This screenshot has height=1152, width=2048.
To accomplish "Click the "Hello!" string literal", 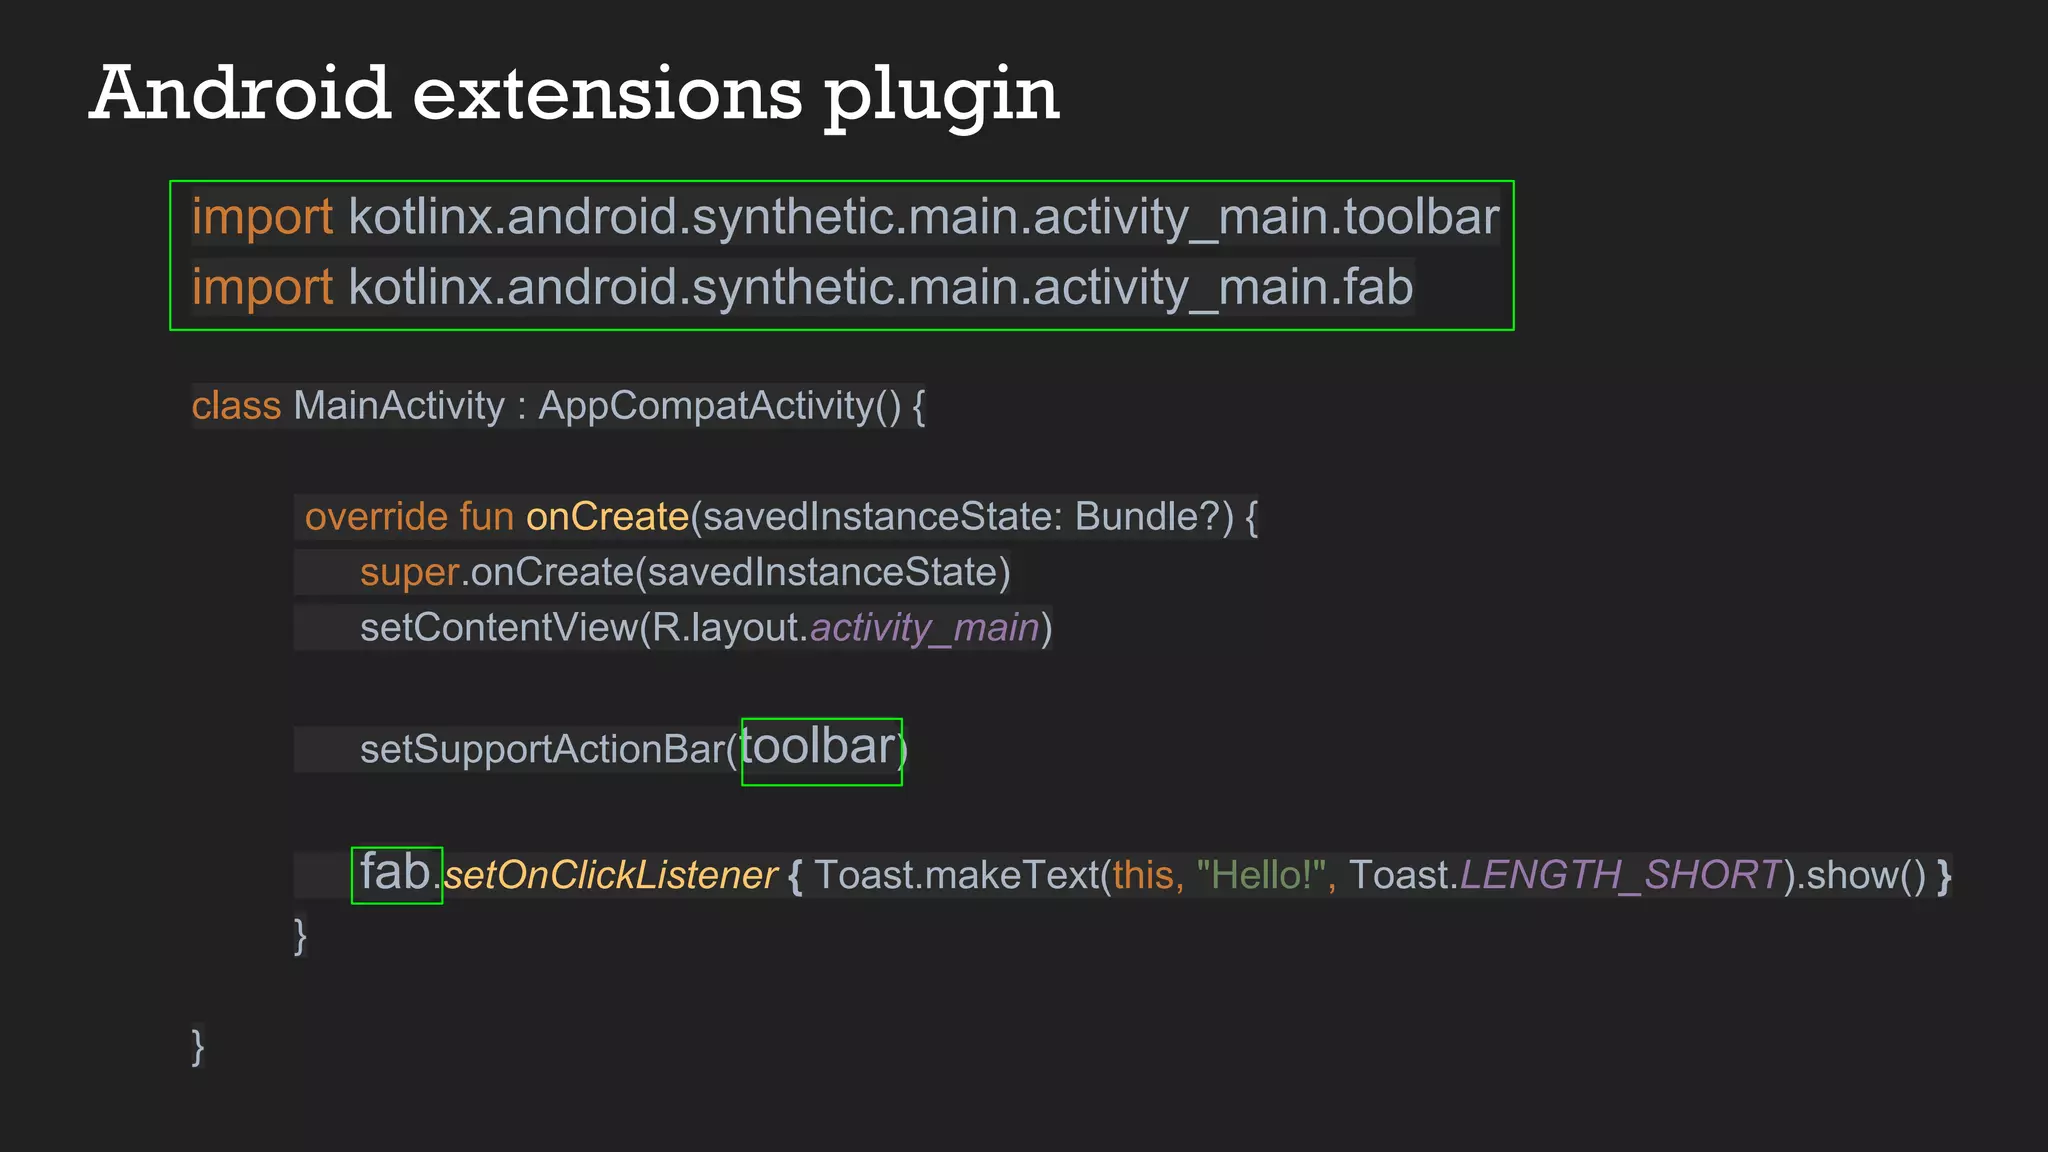I will pyautogui.click(x=1261, y=875).
